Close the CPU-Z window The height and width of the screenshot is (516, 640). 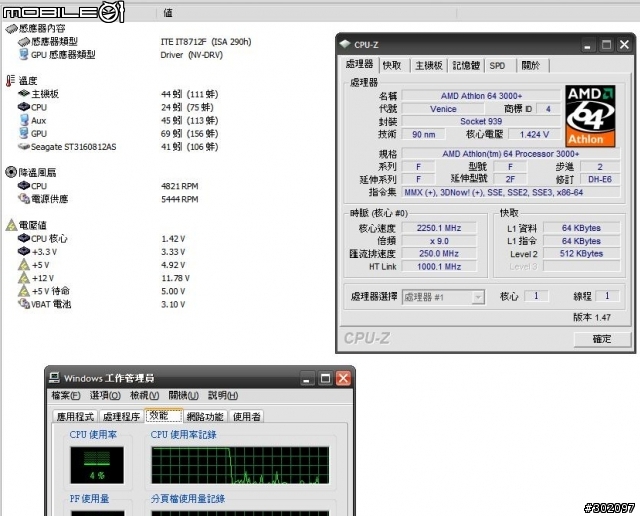[x=624, y=44]
